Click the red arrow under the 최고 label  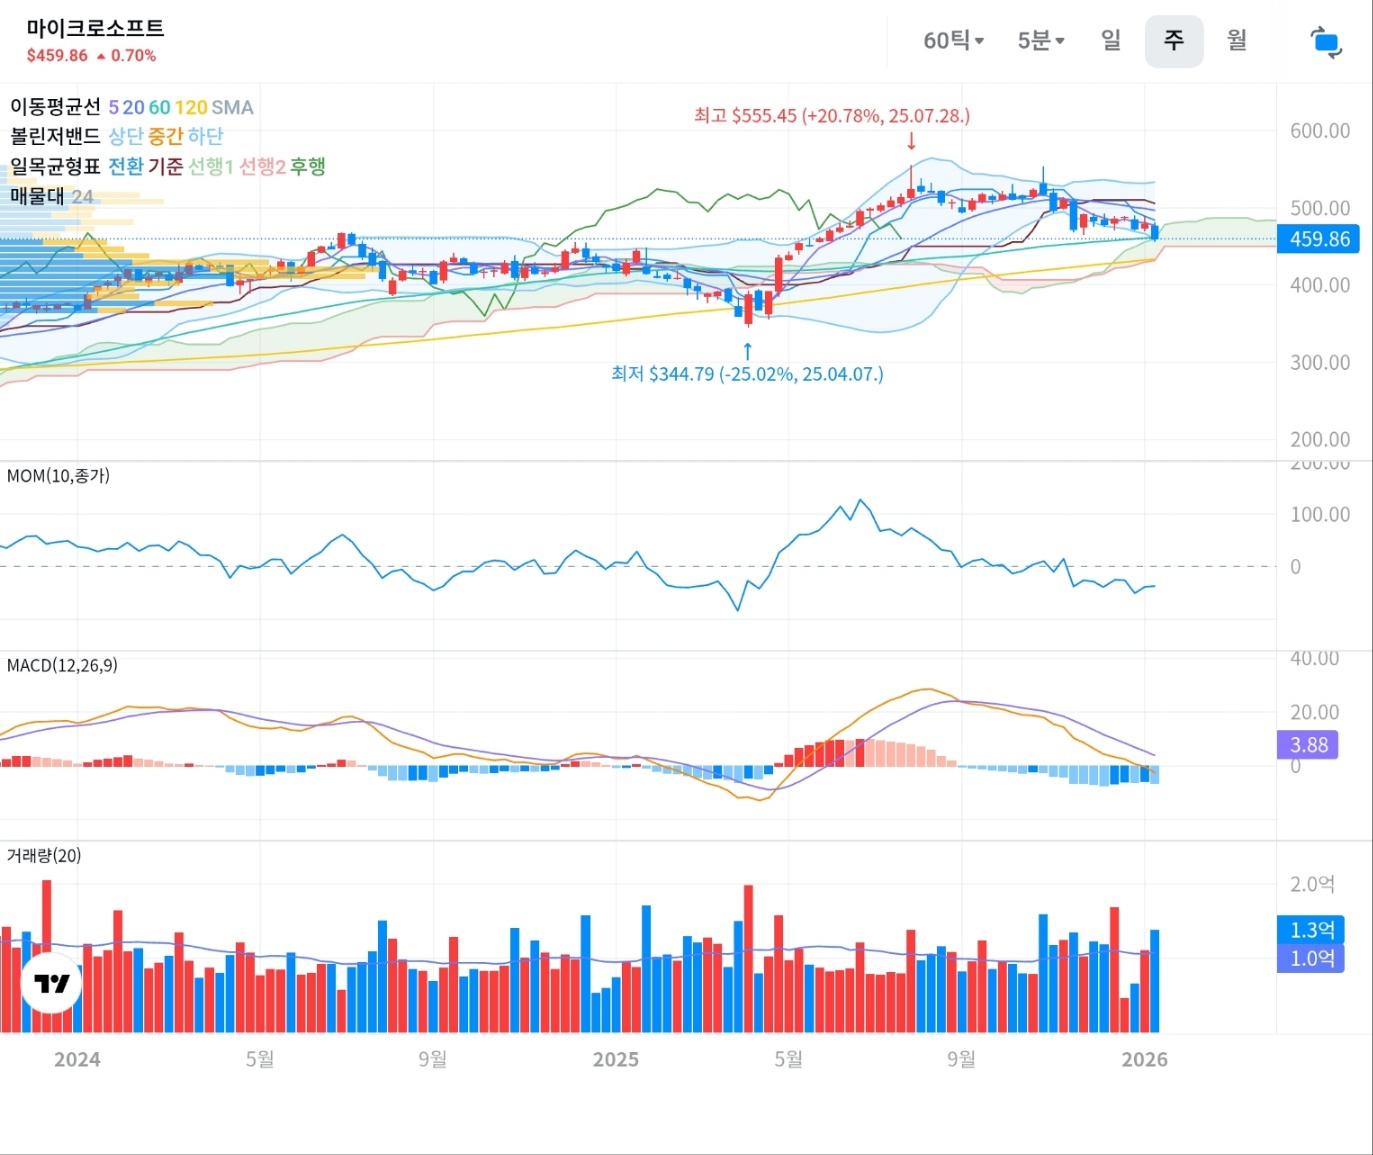tap(911, 141)
